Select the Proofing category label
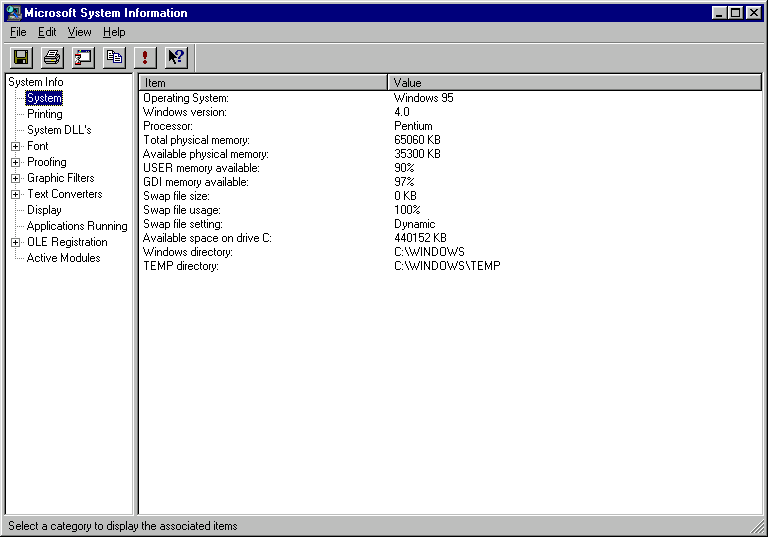 click(47, 162)
